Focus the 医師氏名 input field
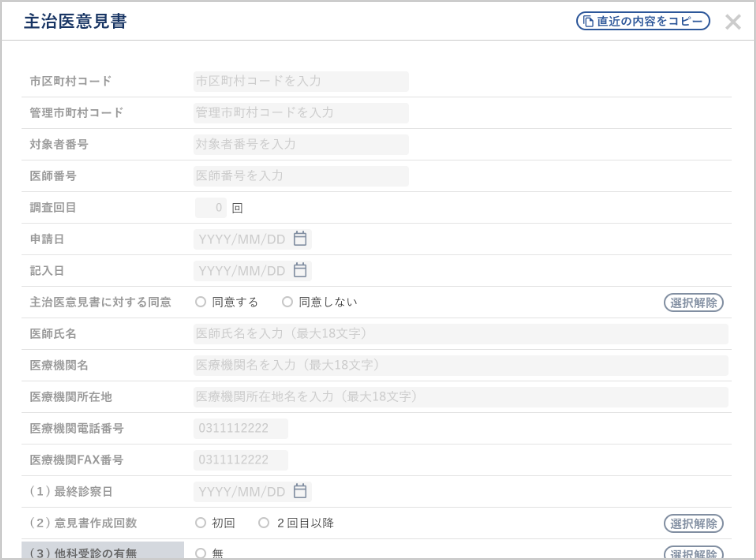 pyautogui.click(x=460, y=334)
